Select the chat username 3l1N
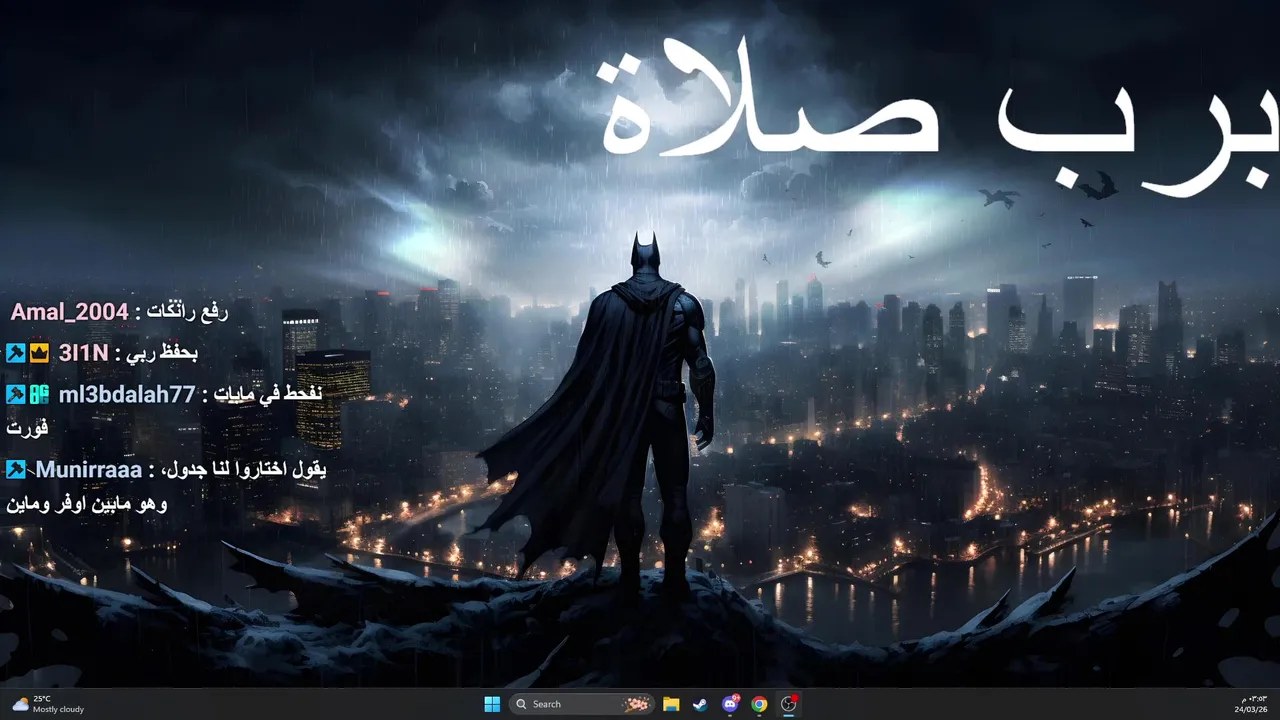Image resolution: width=1280 pixels, height=720 pixels. pyautogui.click(x=84, y=353)
